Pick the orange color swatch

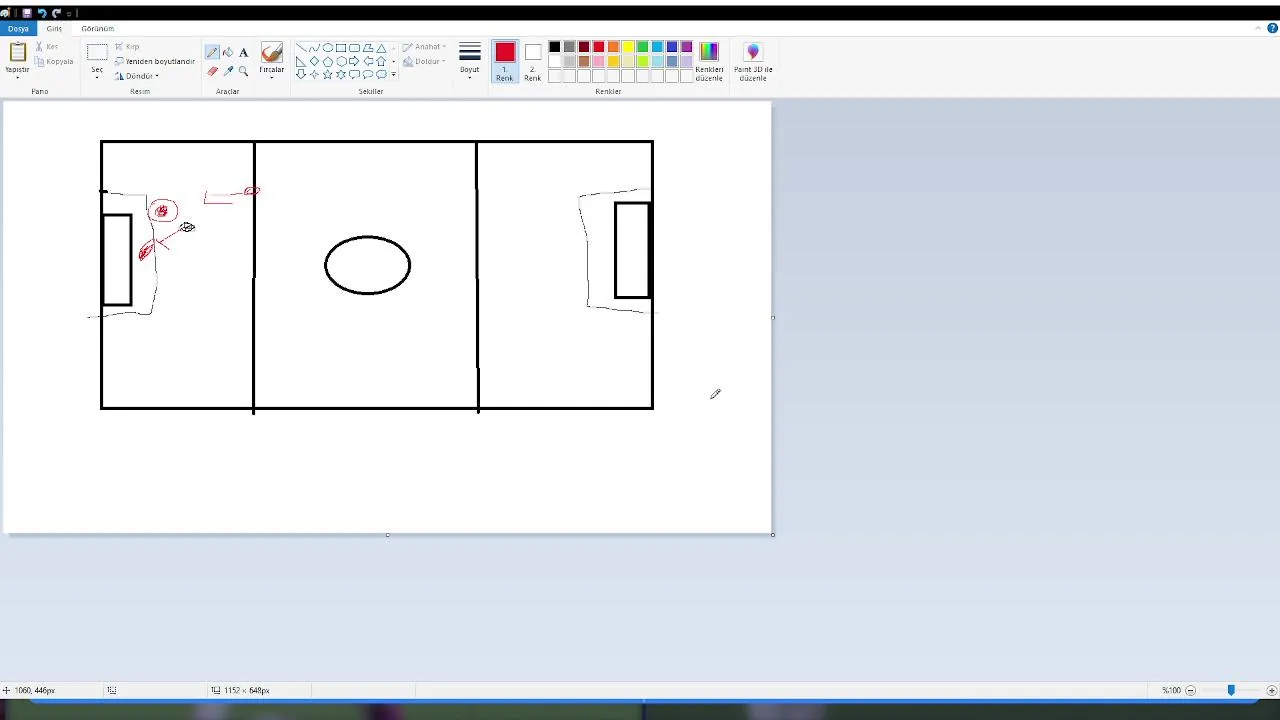pyautogui.click(x=613, y=47)
